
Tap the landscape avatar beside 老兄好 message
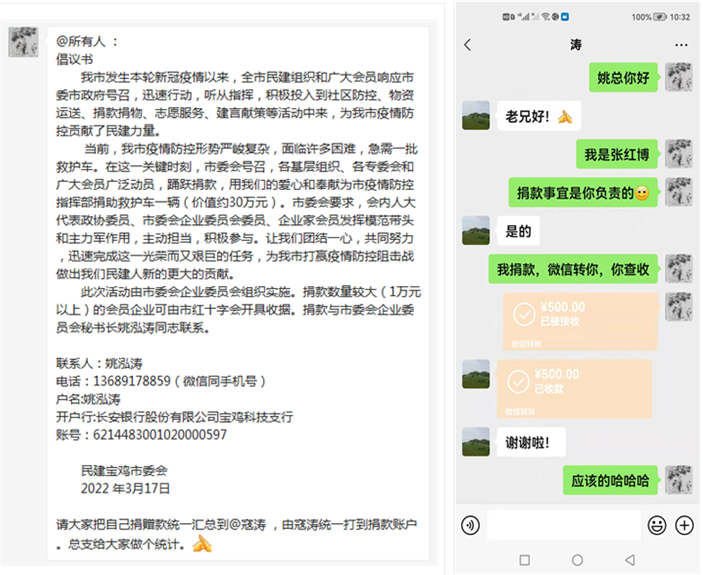(476, 115)
